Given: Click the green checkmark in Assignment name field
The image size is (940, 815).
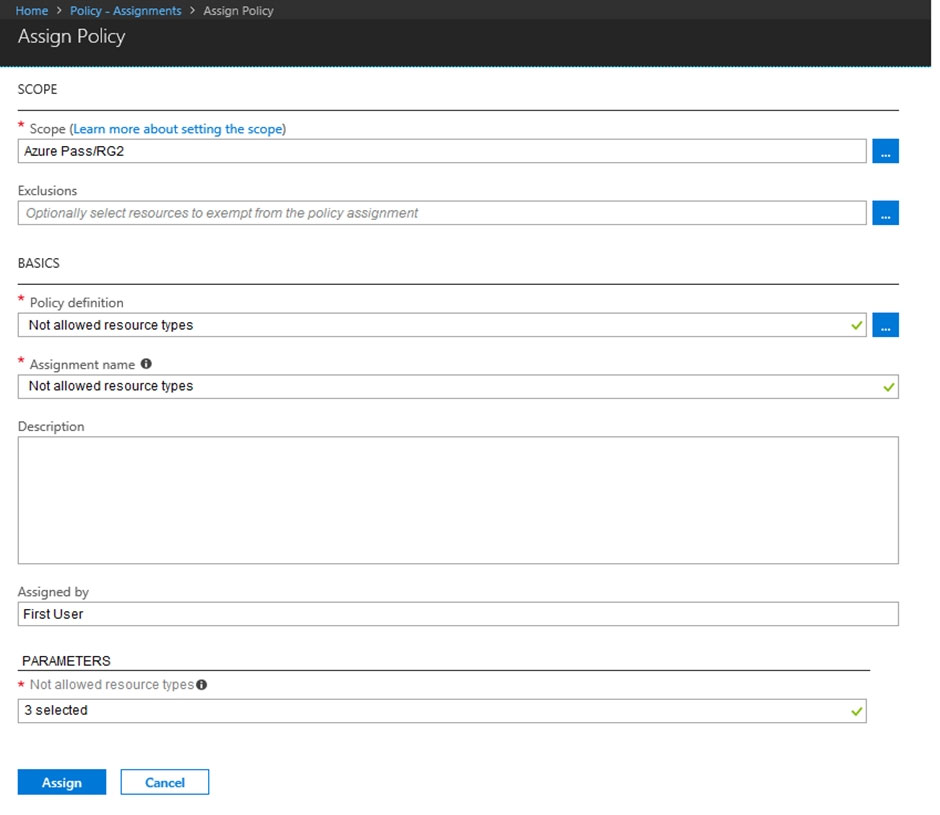Looking at the screenshot, I should click(x=887, y=387).
